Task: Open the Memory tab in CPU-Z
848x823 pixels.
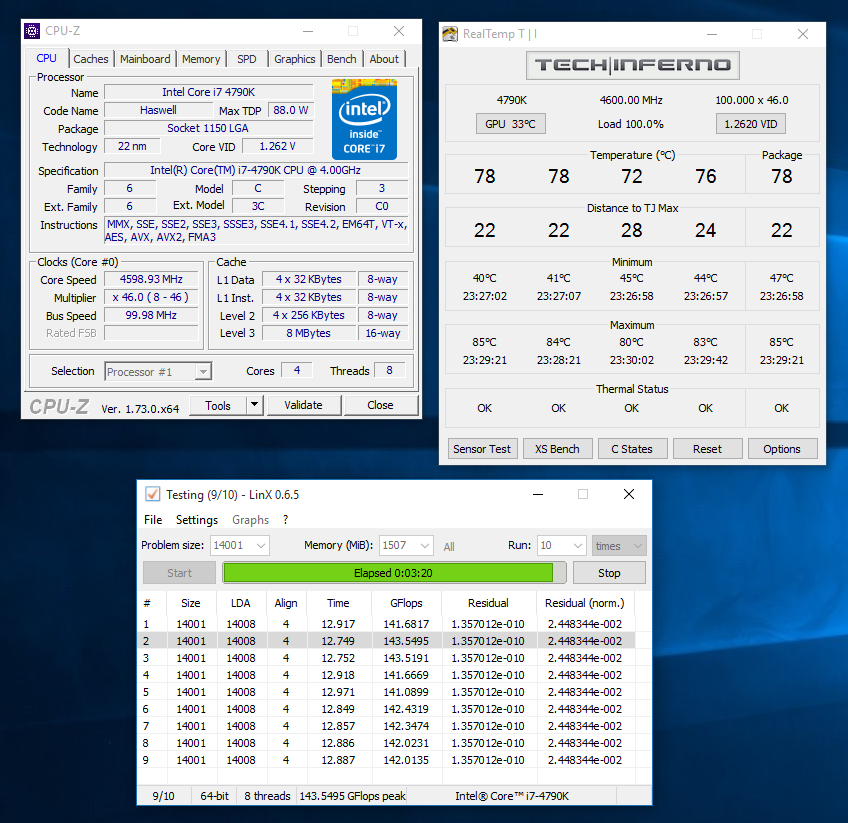Action: click(201, 59)
